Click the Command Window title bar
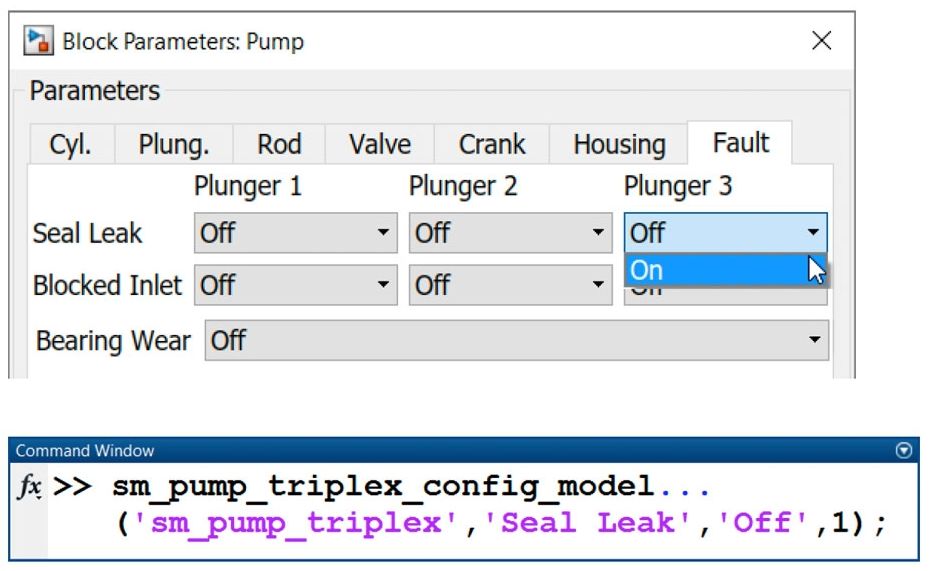The width and height of the screenshot is (929, 571). click(x=450, y=451)
